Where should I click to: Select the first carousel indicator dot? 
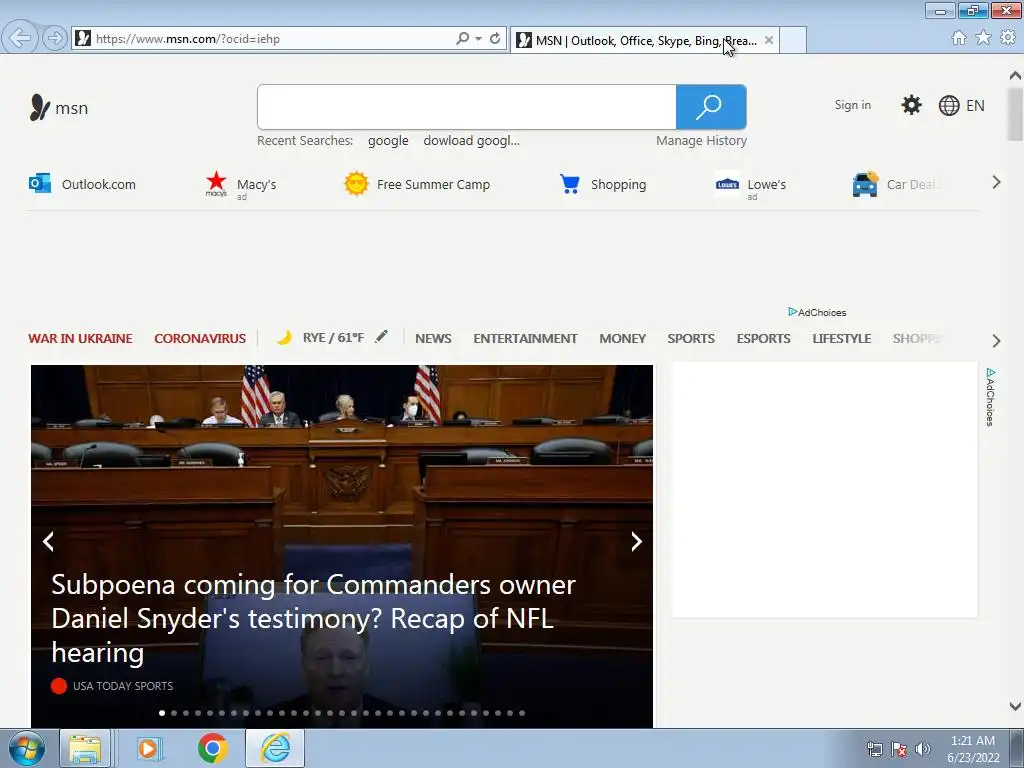coord(162,713)
